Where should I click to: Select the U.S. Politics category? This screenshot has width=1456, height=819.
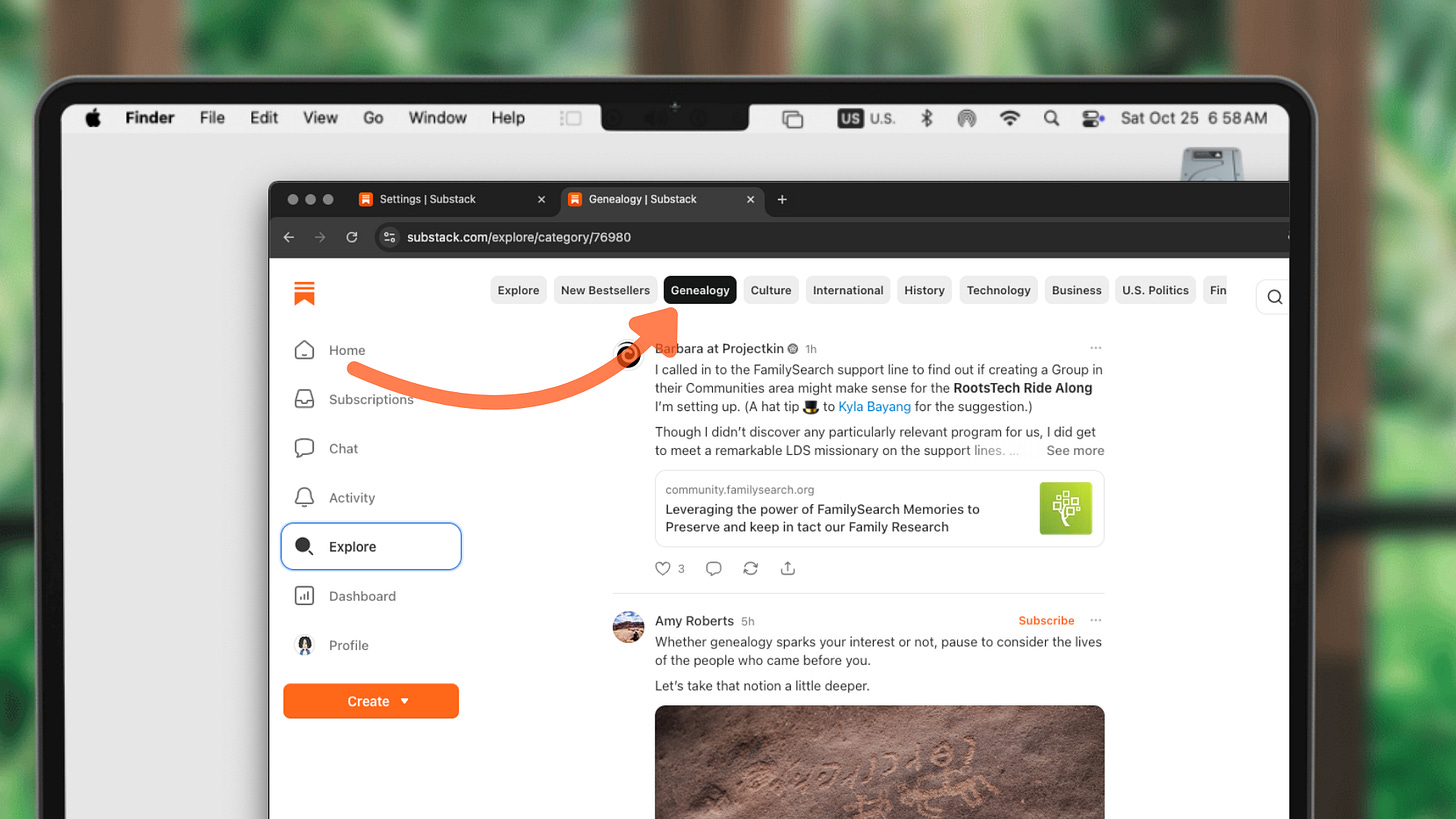pyautogui.click(x=1155, y=290)
